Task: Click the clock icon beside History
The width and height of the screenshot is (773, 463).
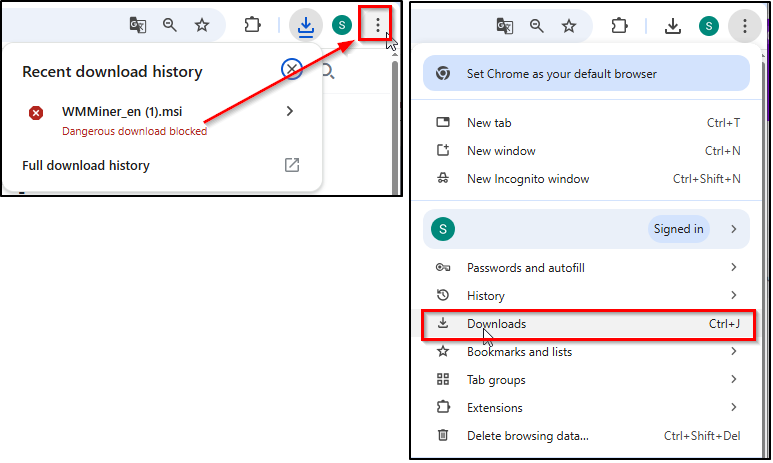Action: tap(443, 295)
